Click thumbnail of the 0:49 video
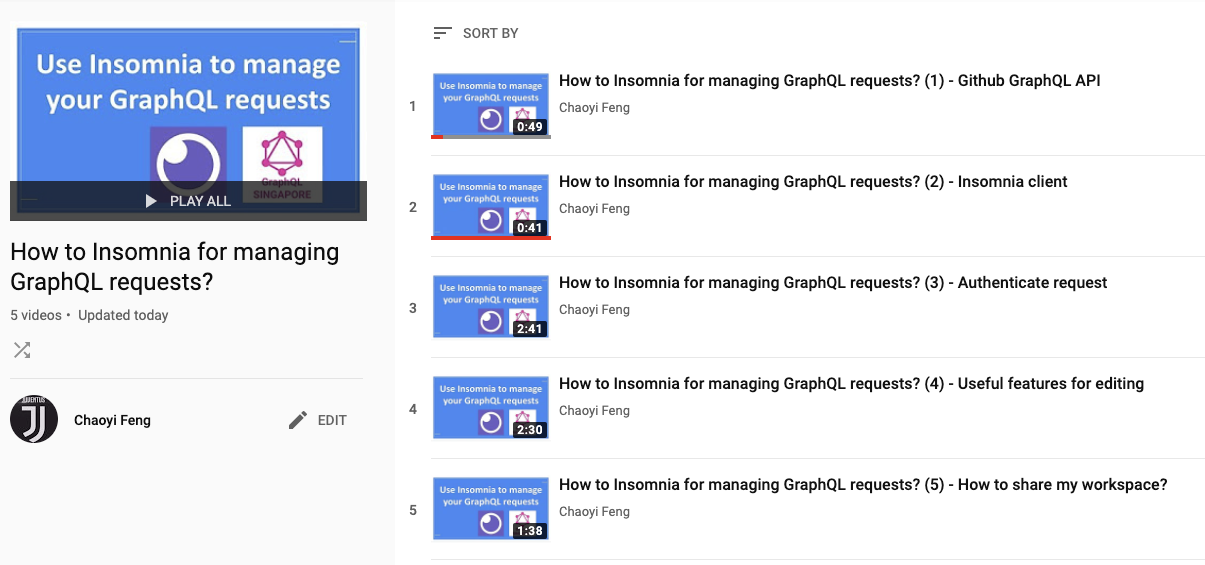This screenshot has height=565, width=1205. 491,105
